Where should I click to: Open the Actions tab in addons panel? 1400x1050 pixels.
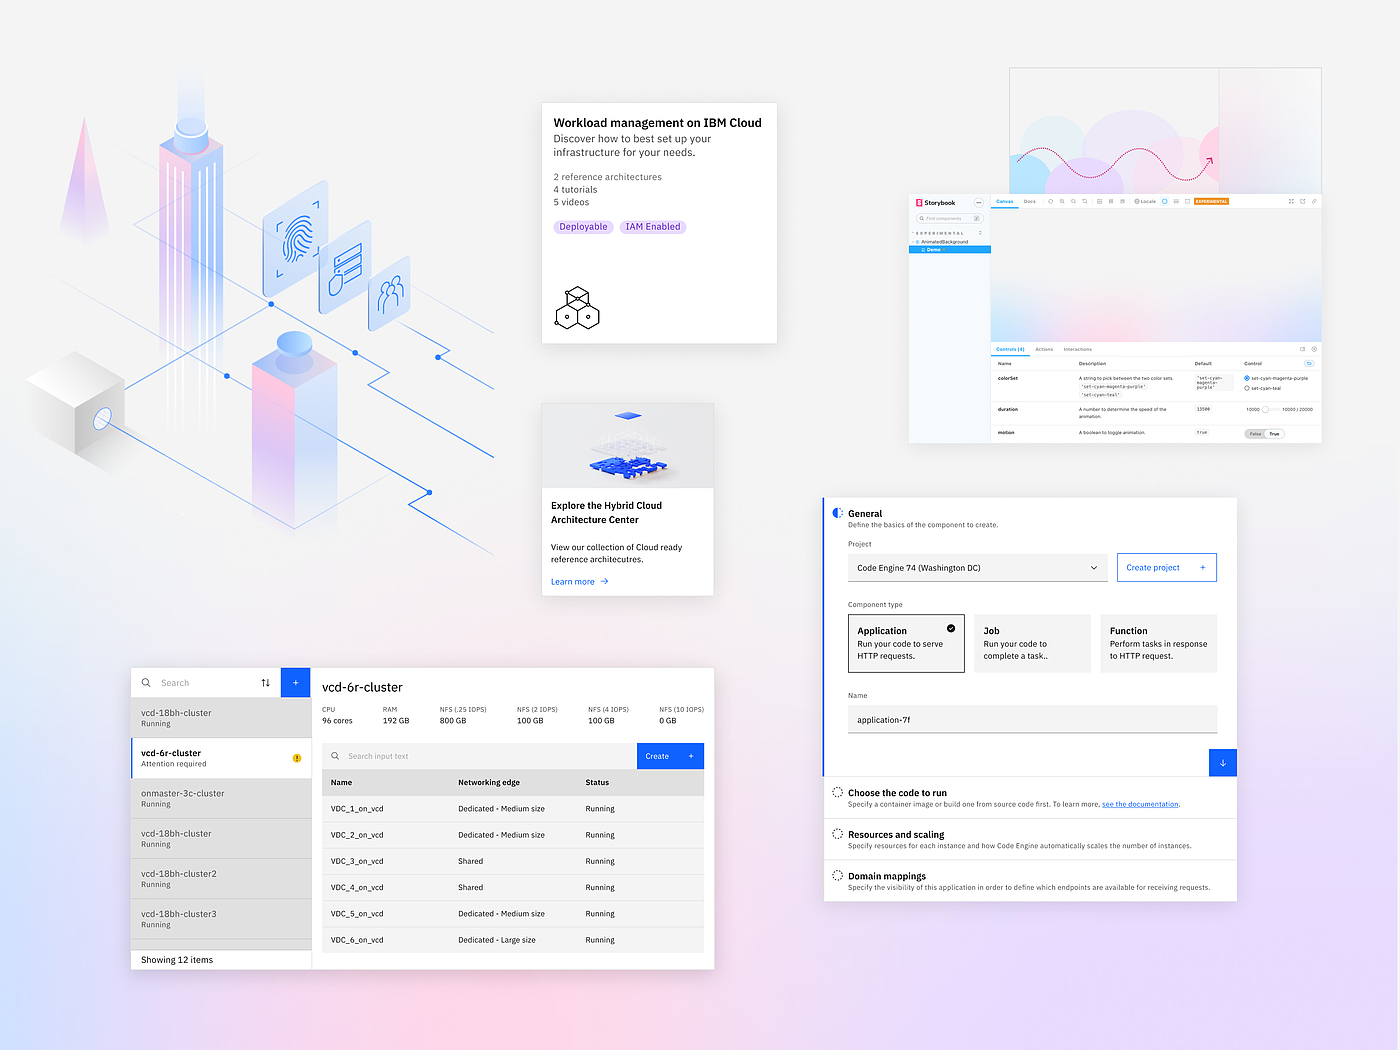point(1044,349)
